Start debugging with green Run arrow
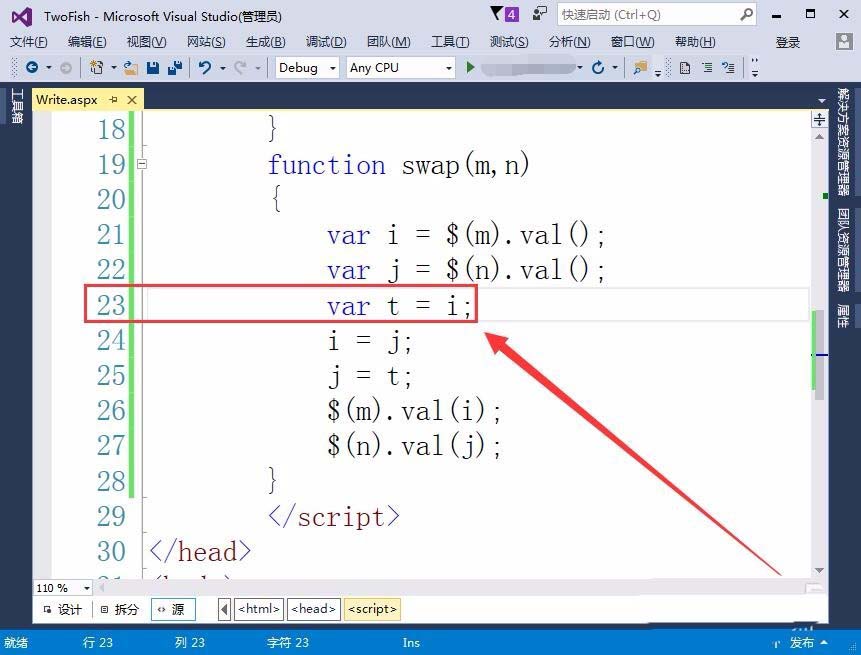The image size is (861, 655). [470, 67]
